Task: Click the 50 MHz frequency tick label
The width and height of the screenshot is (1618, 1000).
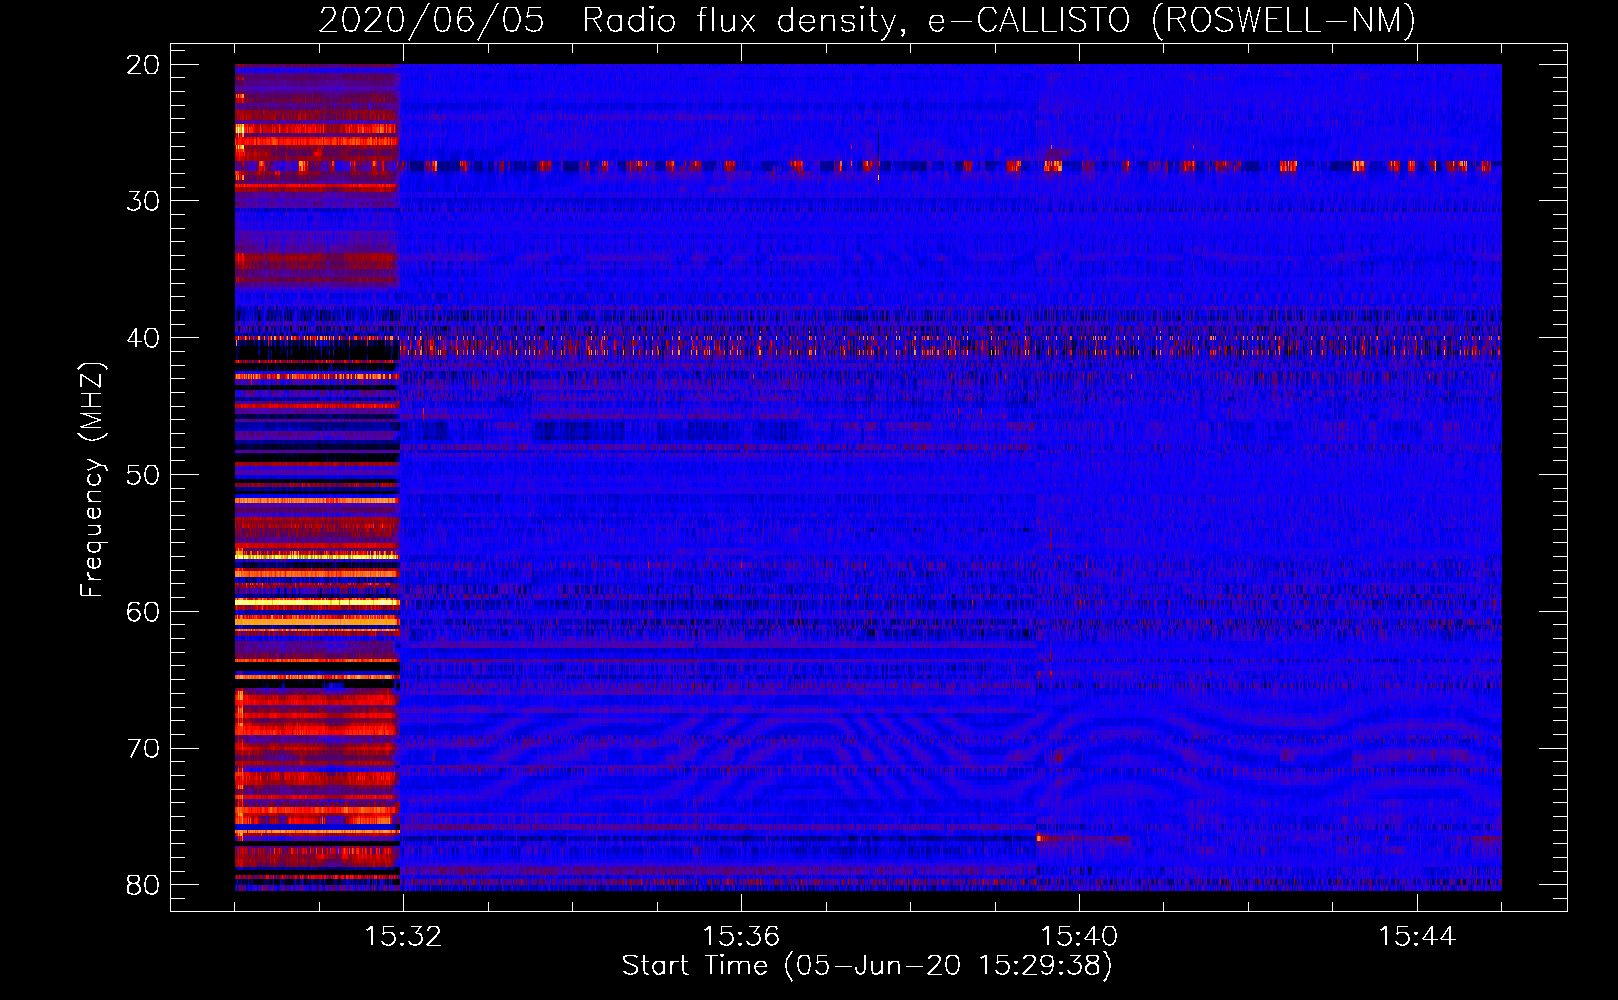Action: [x=143, y=475]
